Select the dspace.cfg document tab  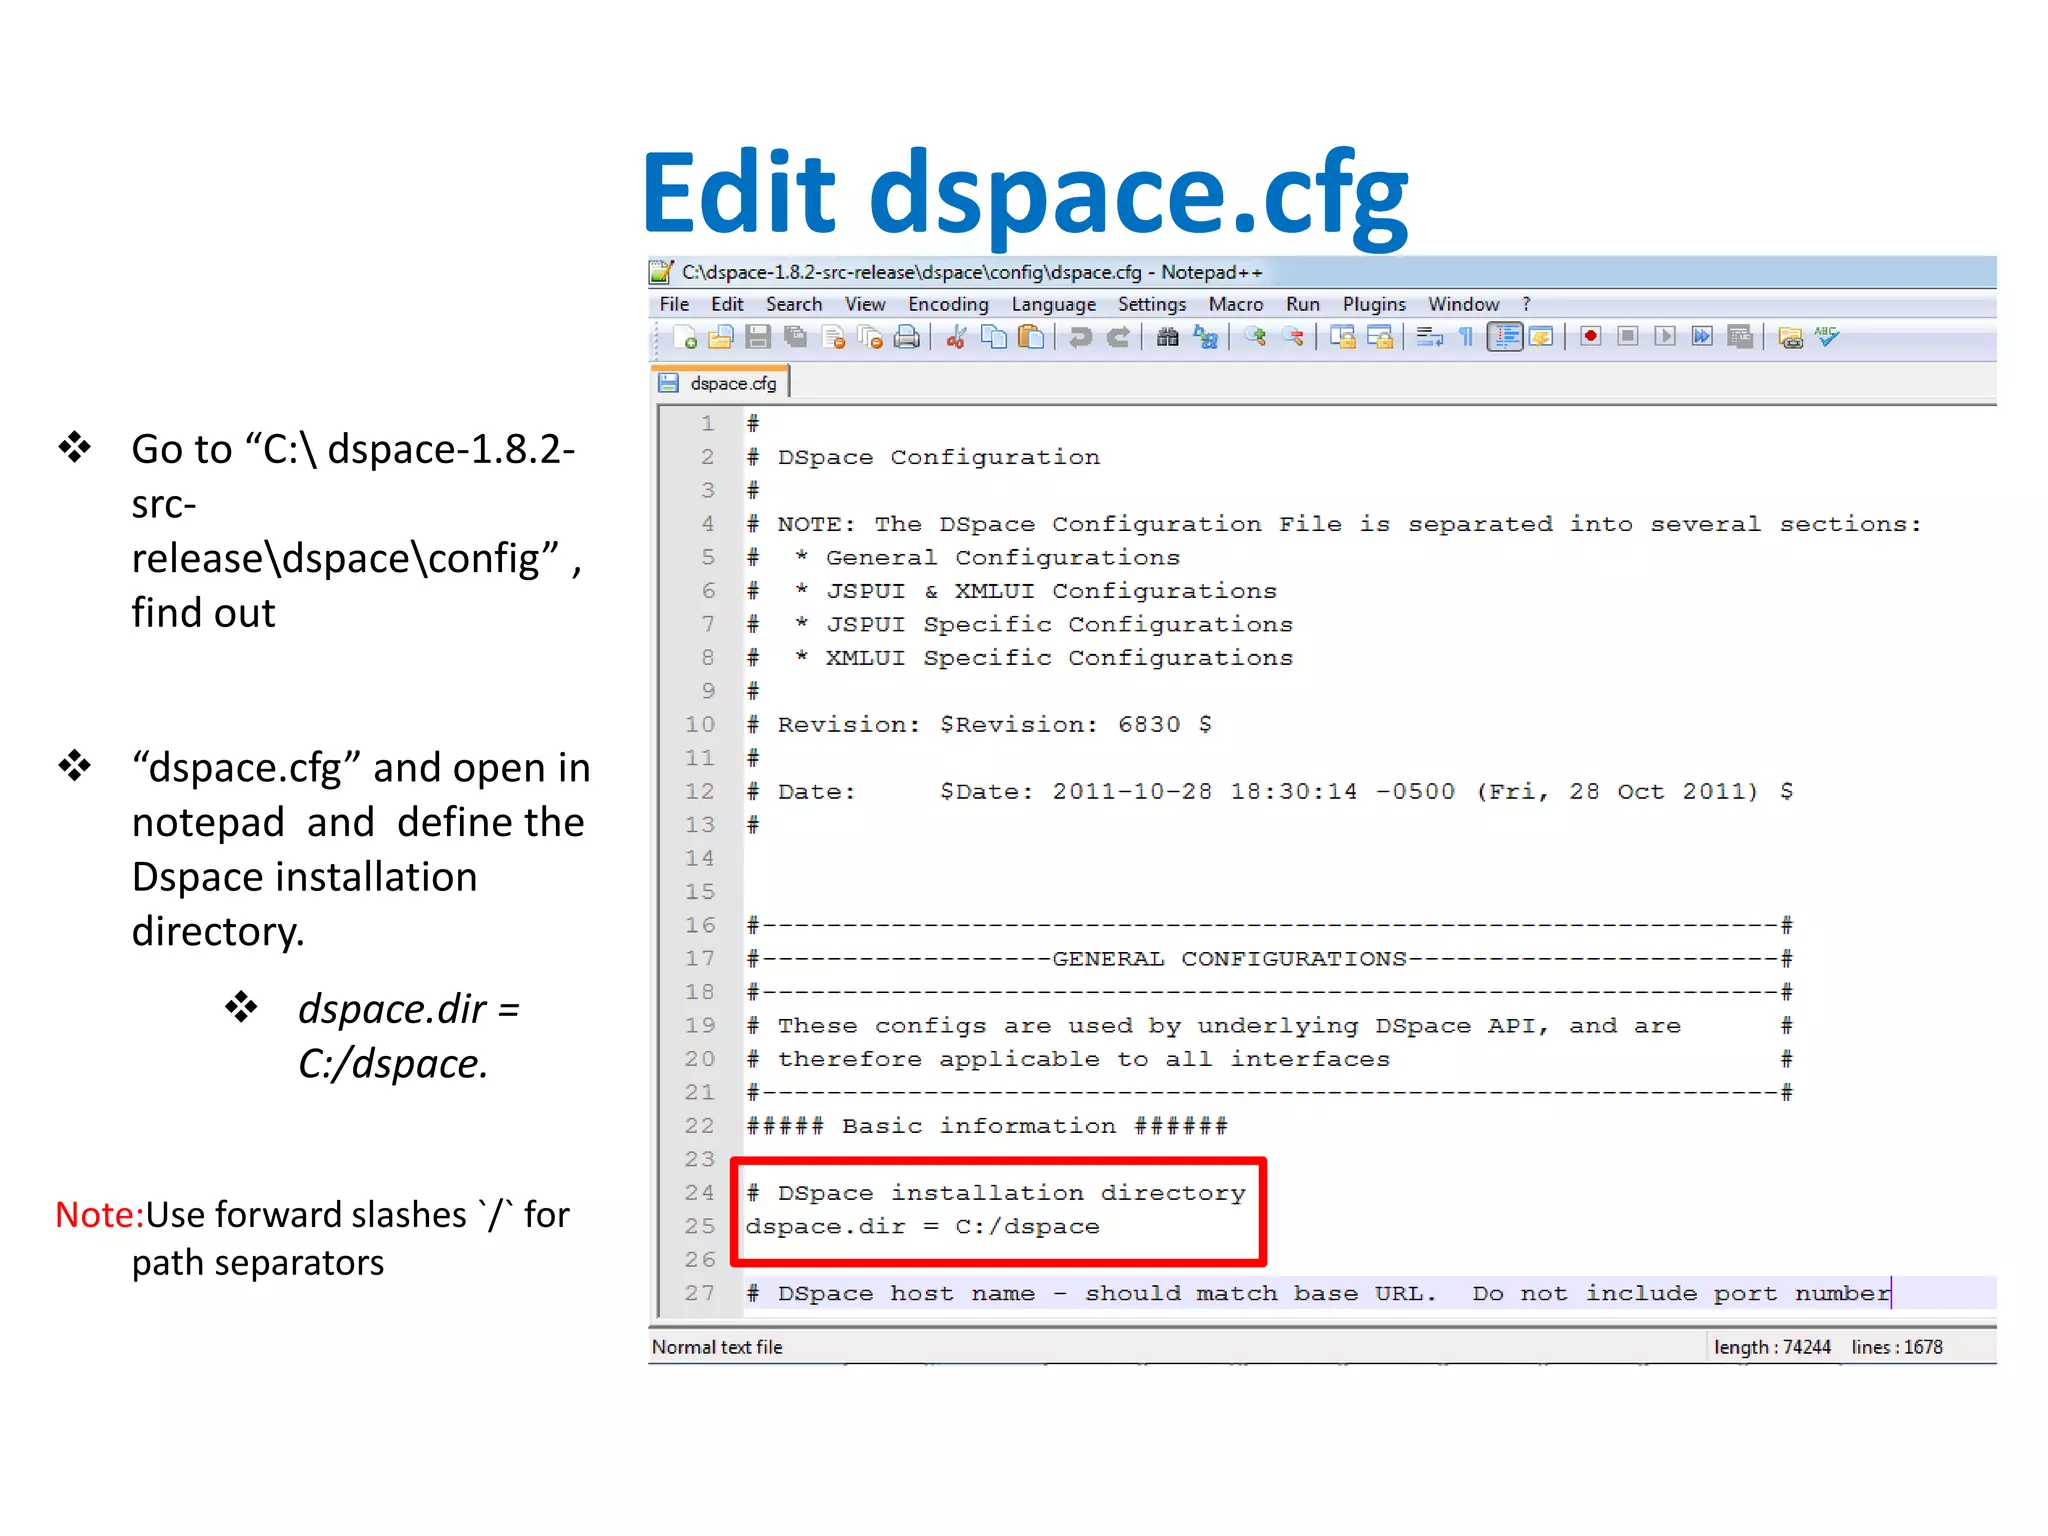720,383
